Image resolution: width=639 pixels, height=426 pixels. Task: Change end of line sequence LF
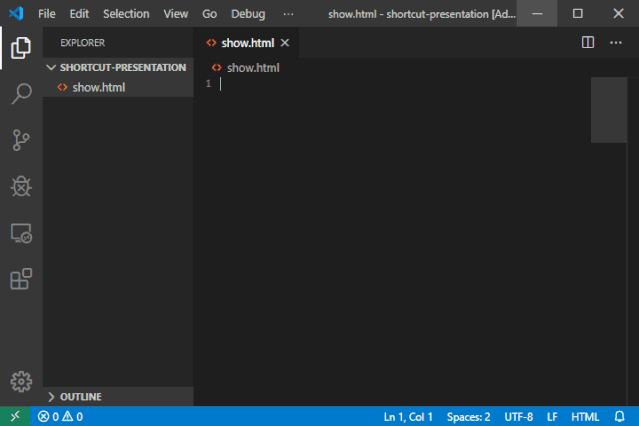552,417
